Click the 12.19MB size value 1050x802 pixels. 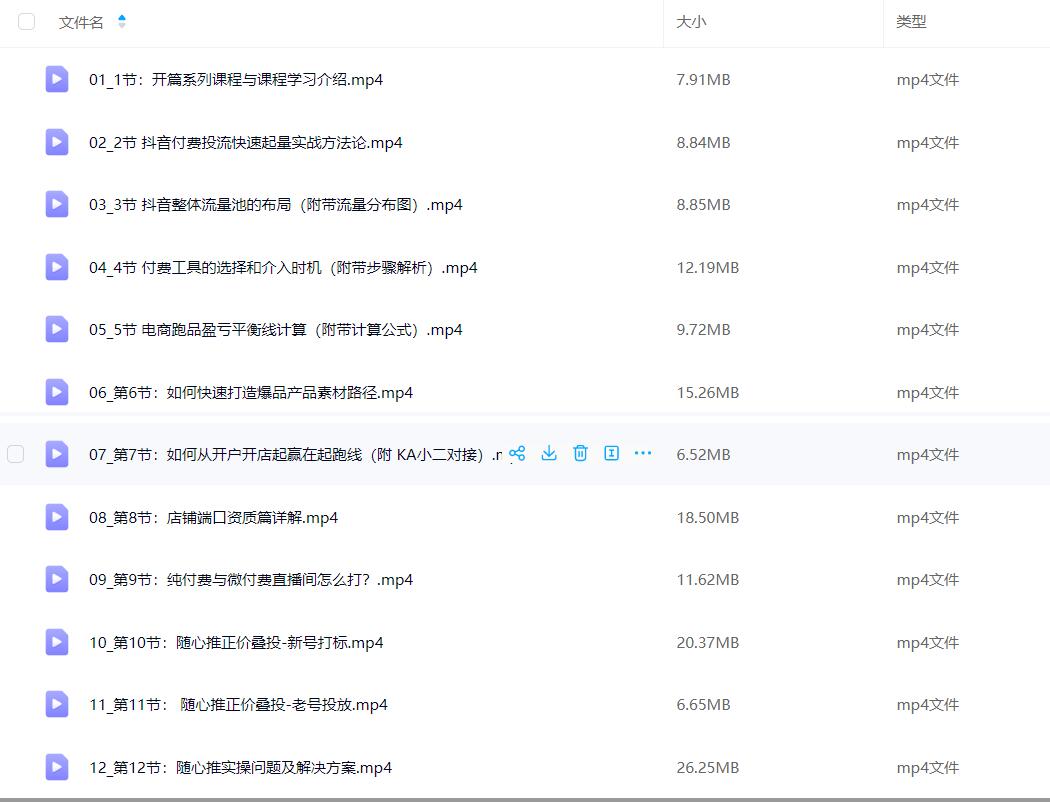pyautogui.click(x=708, y=268)
